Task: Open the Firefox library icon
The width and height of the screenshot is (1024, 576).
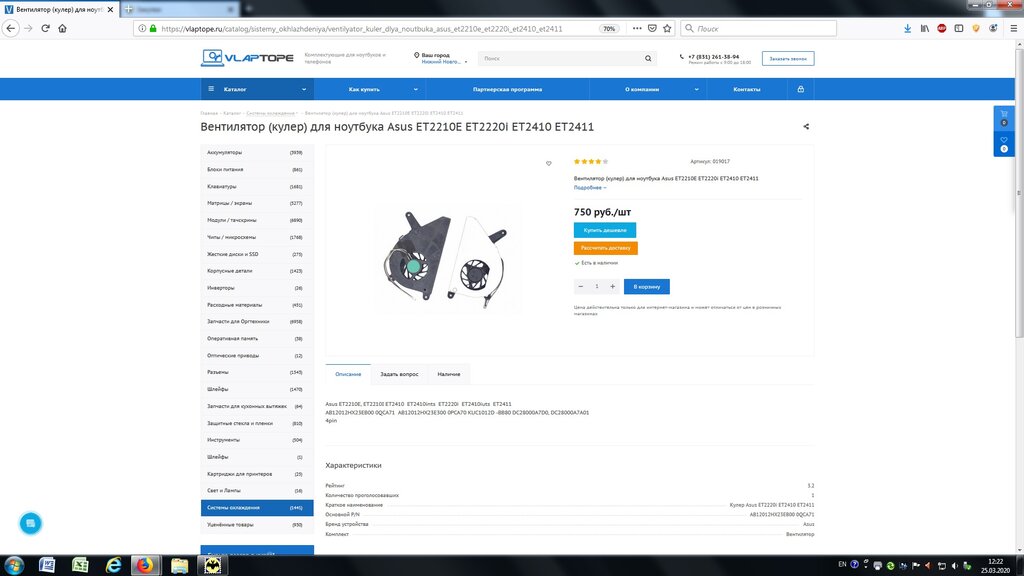Action: coord(925,29)
